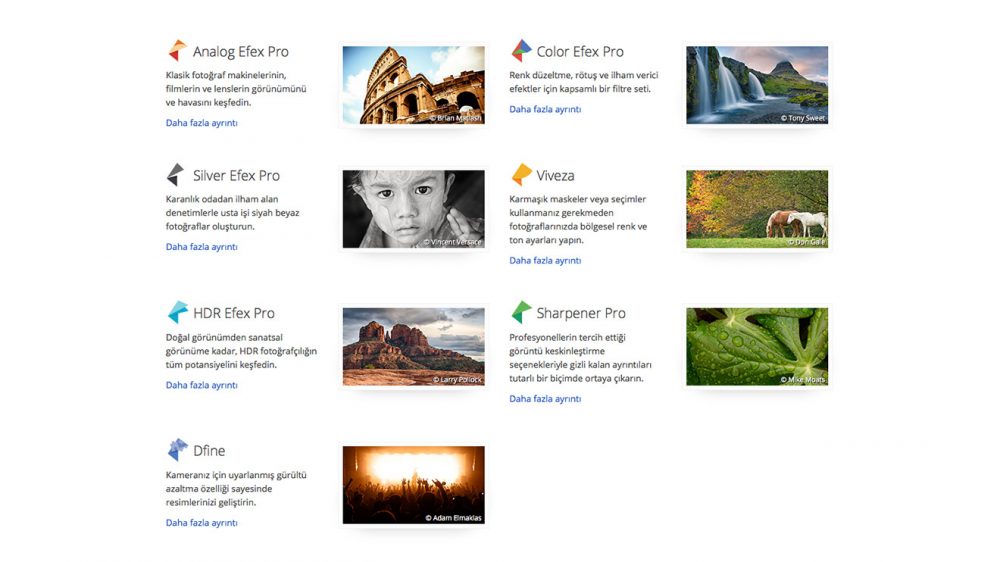Viewport: 1000px width, 562px height.
Task: Click the green Sharpener Pro logo icon
Action: pos(521,313)
